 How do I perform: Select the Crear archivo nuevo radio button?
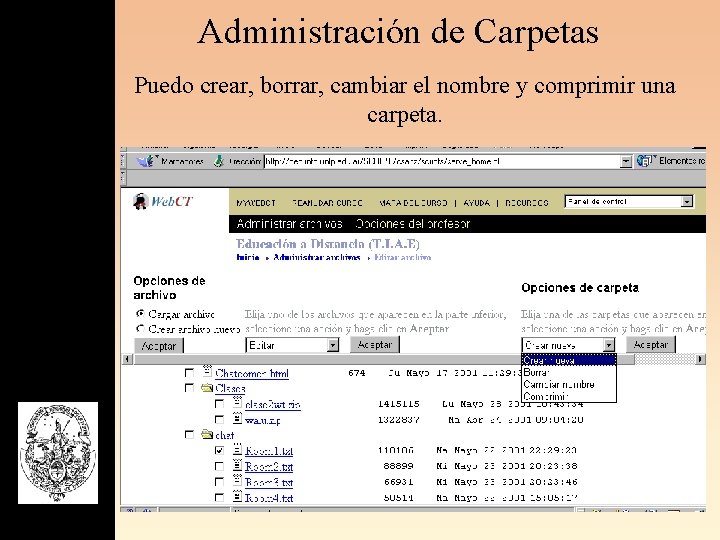(x=140, y=329)
